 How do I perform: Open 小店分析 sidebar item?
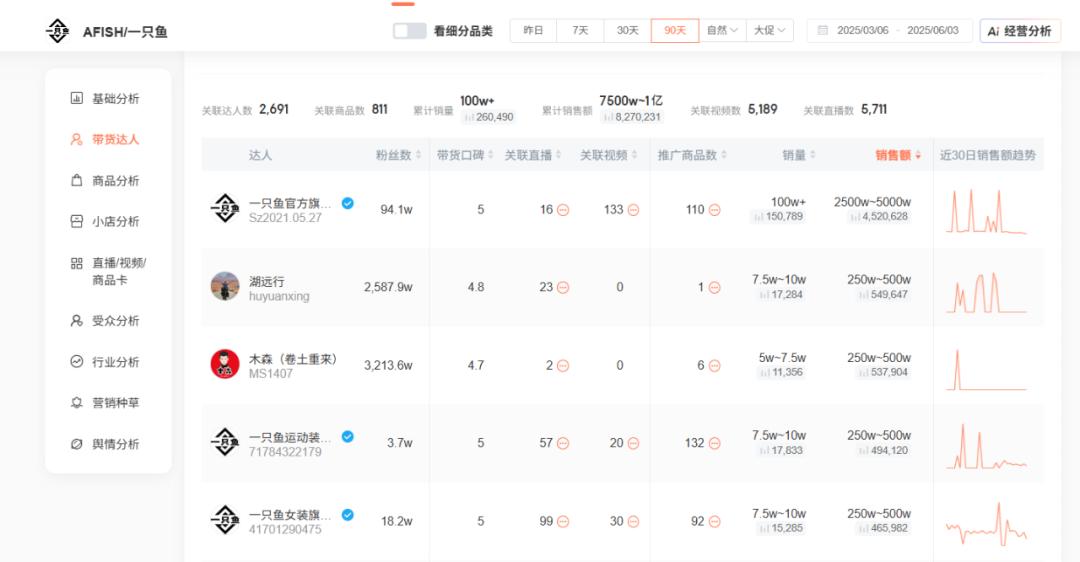(x=105, y=221)
